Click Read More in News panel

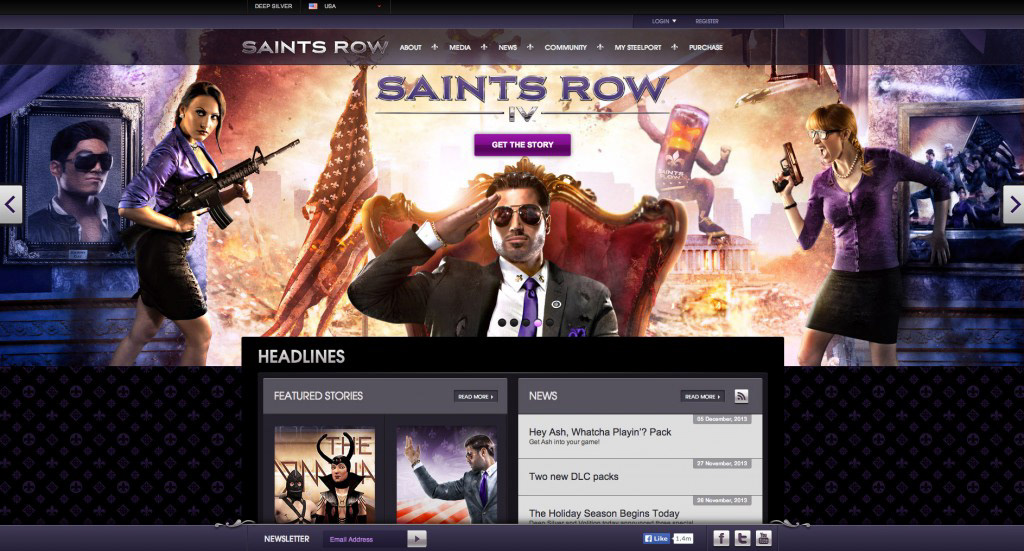coord(702,396)
